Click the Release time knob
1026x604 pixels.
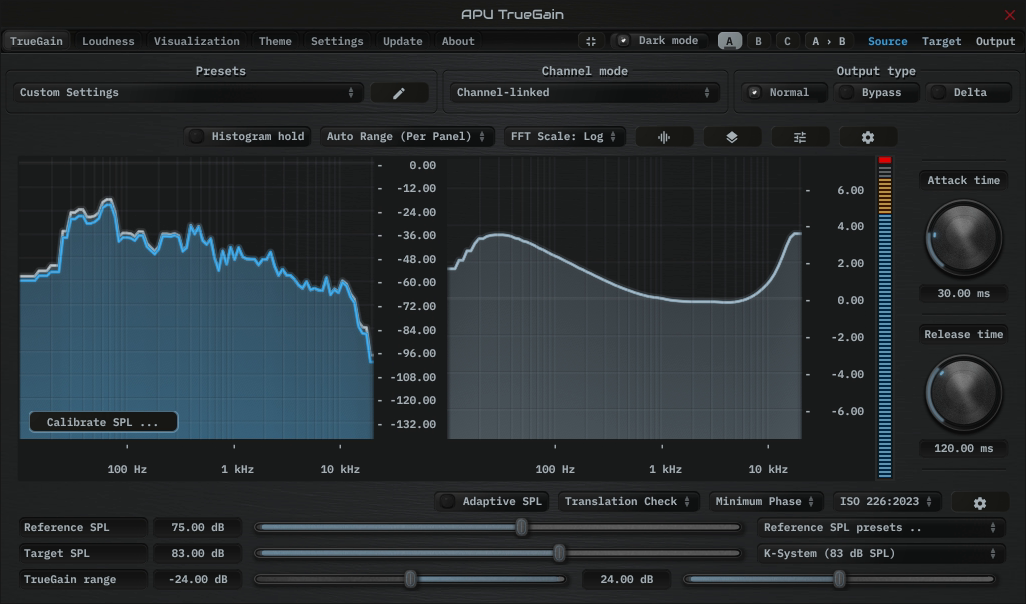coord(963,393)
